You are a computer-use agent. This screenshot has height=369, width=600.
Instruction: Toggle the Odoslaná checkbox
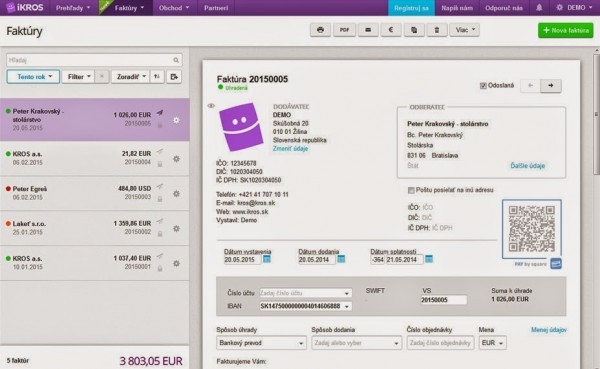tap(483, 86)
